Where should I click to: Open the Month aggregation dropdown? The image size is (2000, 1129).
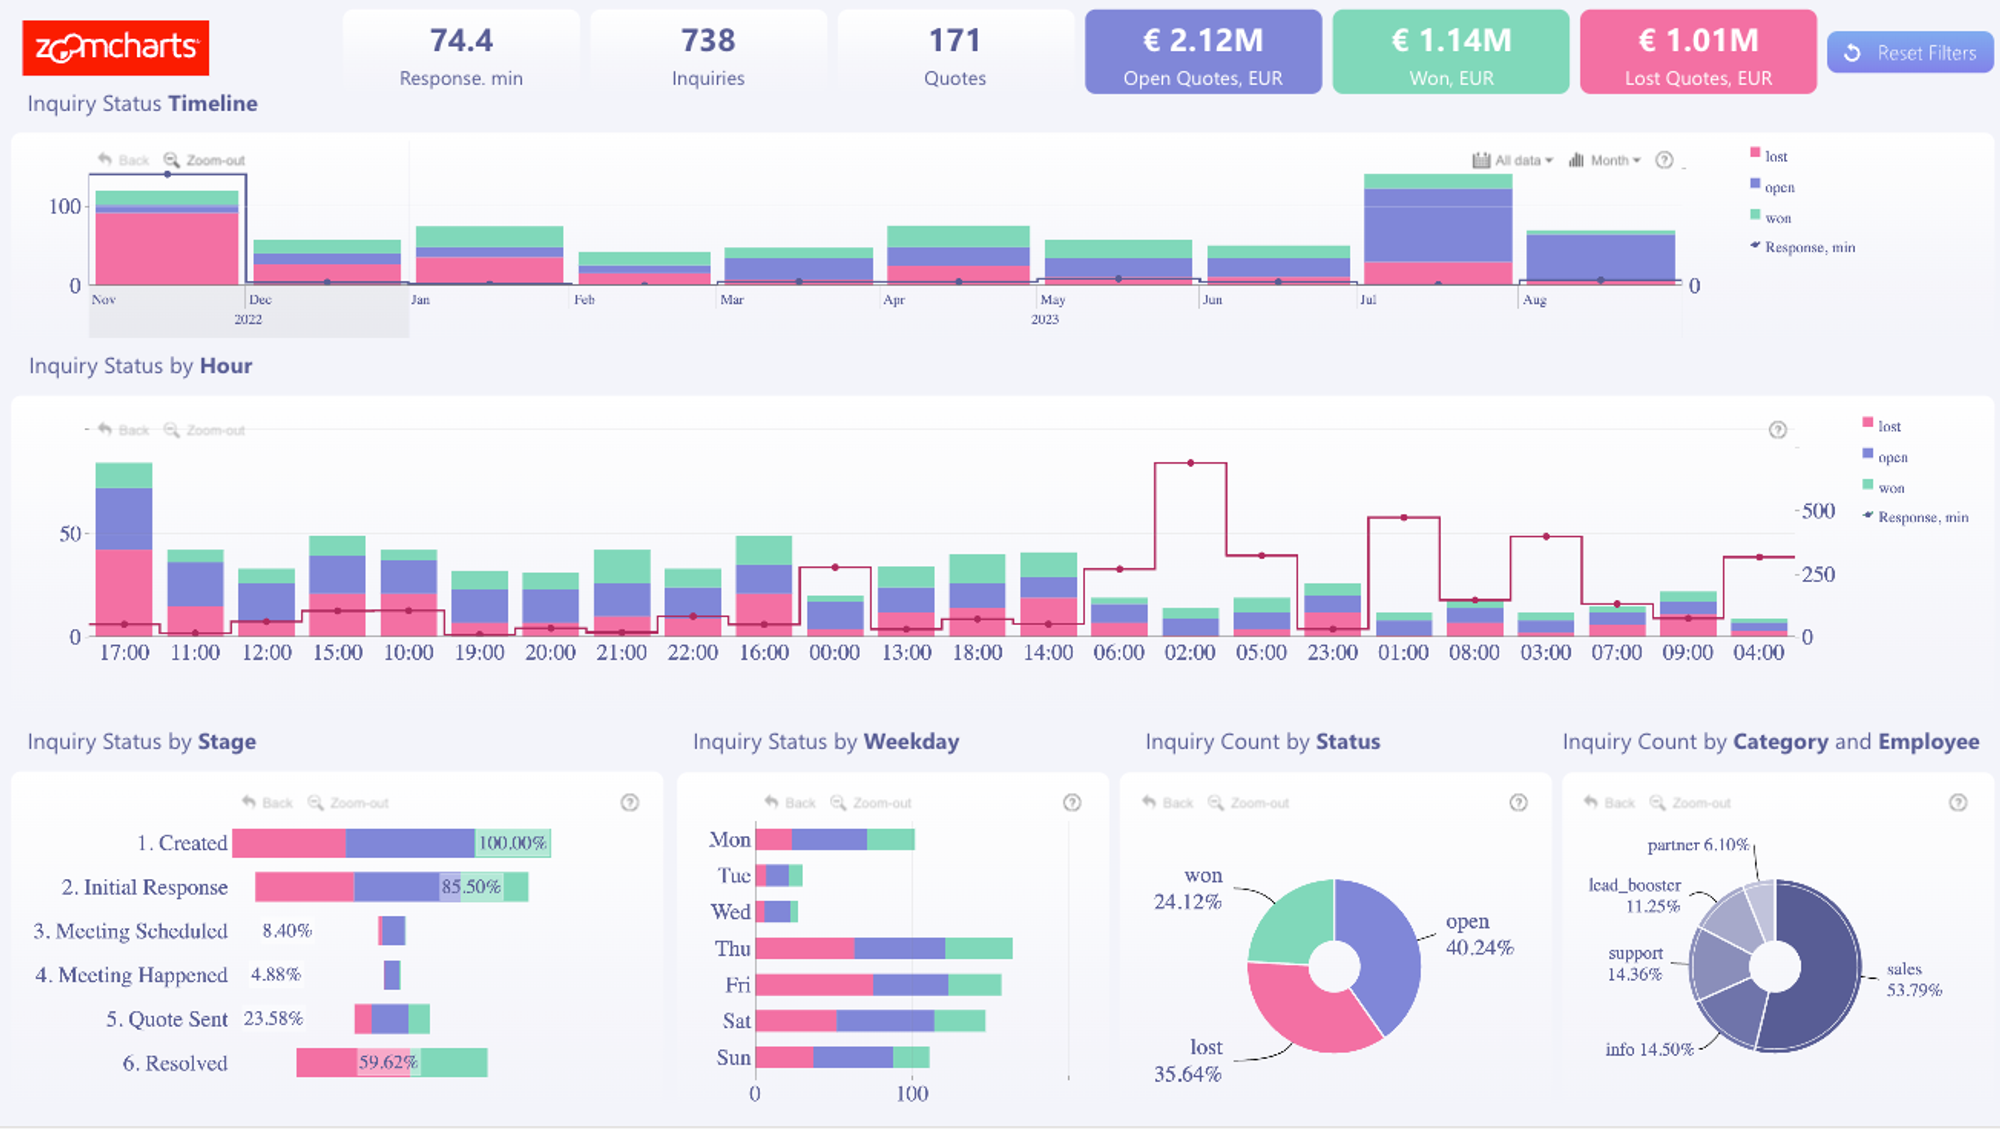1610,159
